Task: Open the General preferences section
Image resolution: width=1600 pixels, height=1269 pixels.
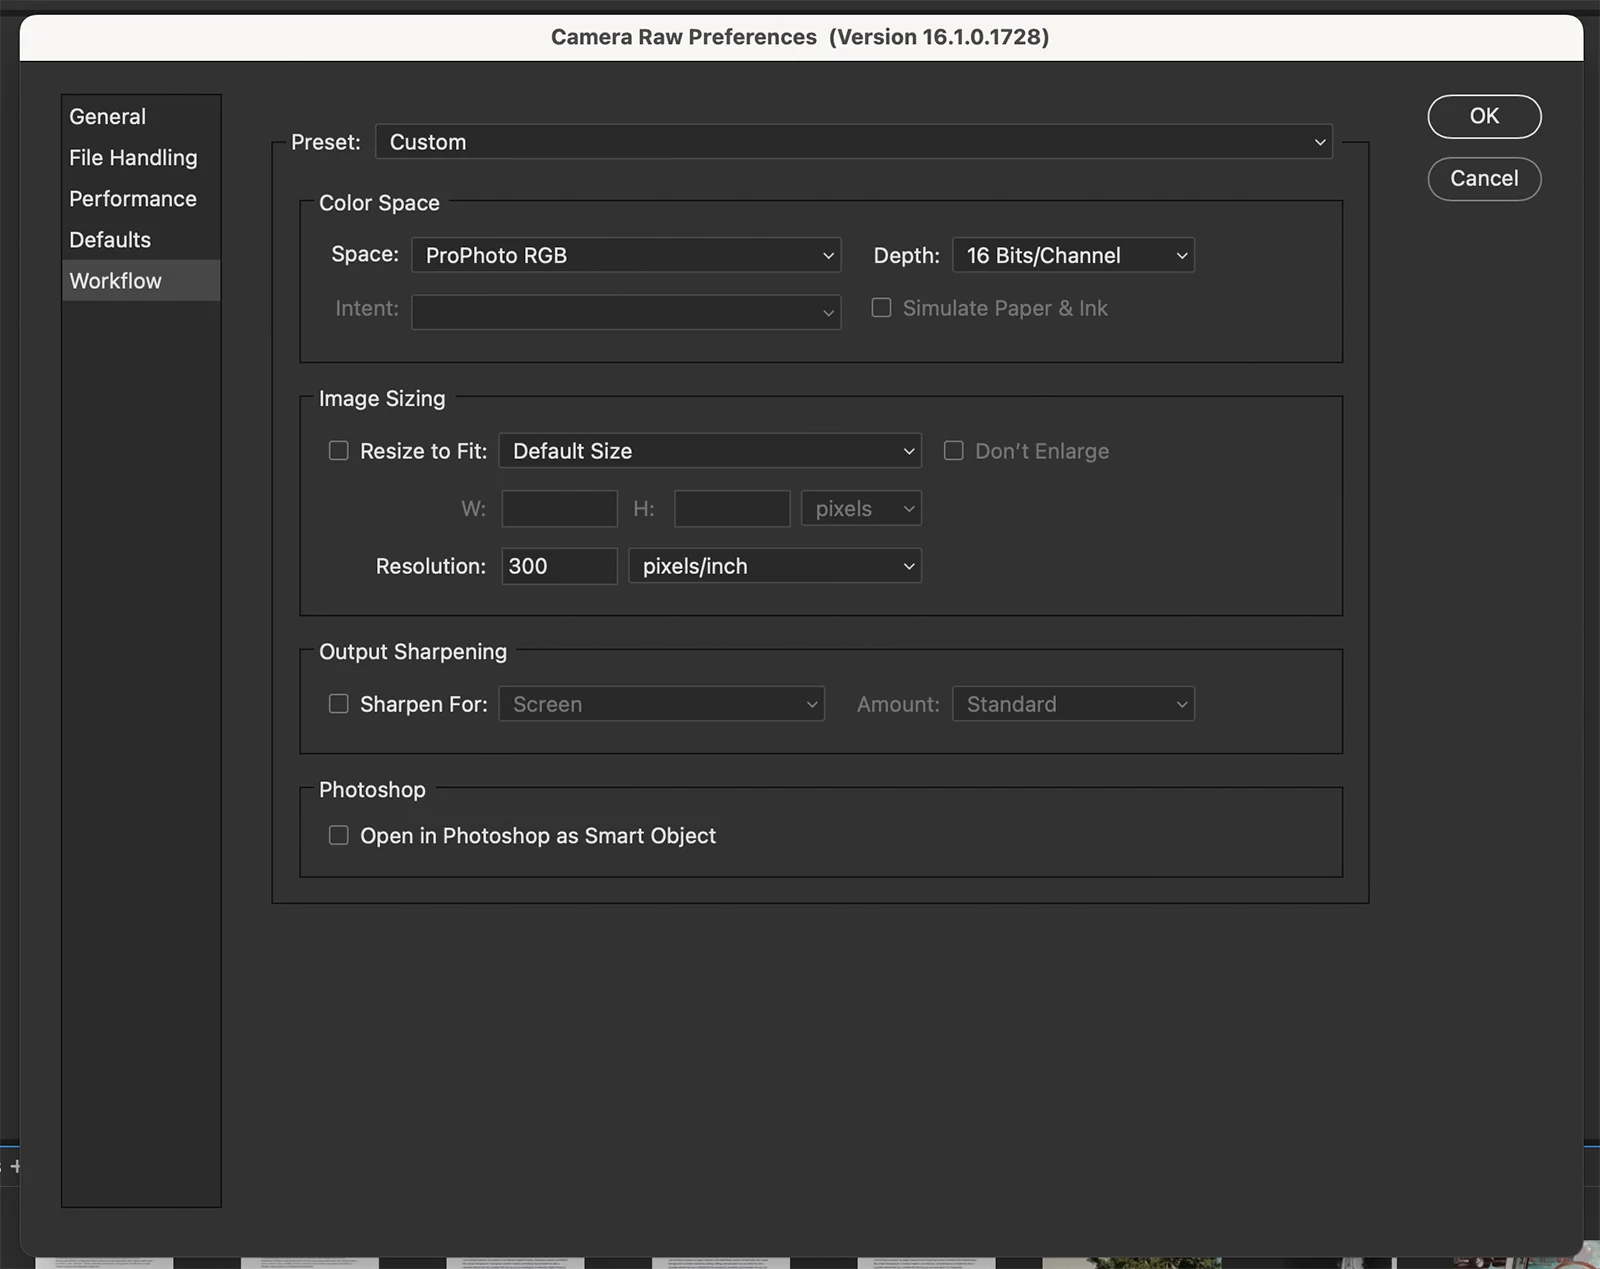Action: pyautogui.click(x=140, y=117)
